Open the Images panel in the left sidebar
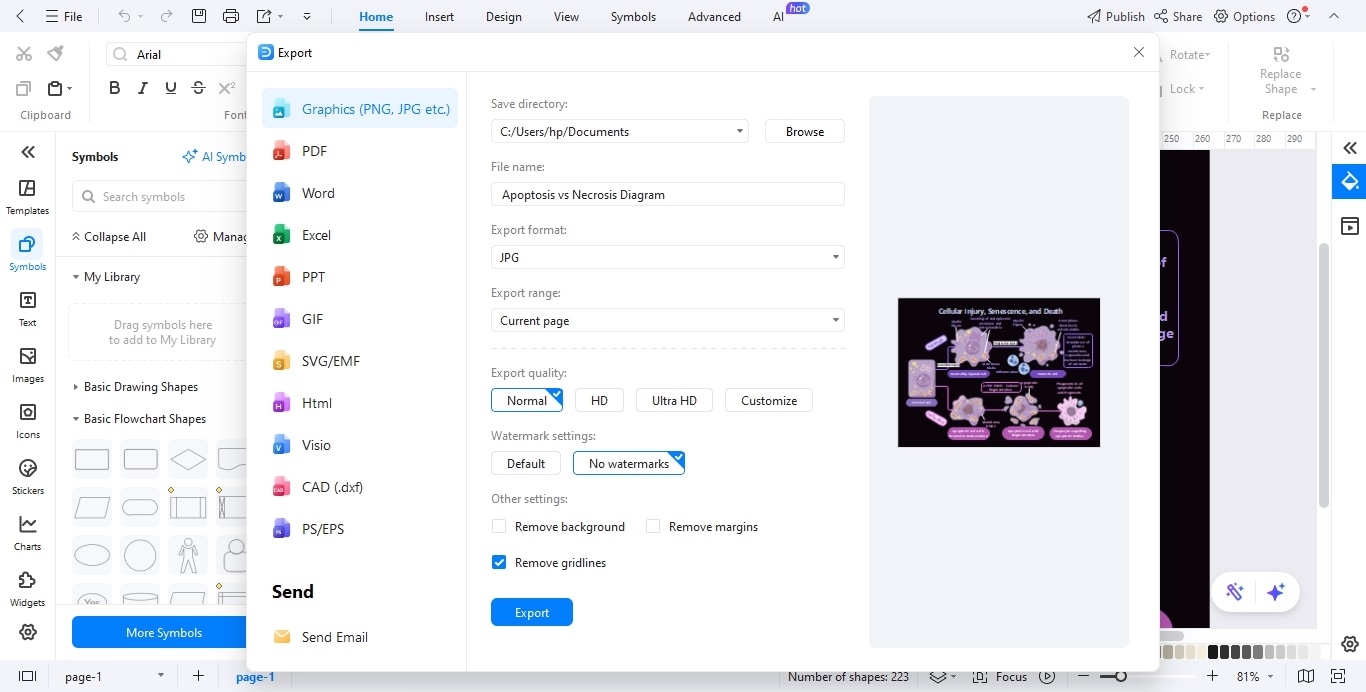Viewport: 1366px width, 692px height. pyautogui.click(x=27, y=366)
